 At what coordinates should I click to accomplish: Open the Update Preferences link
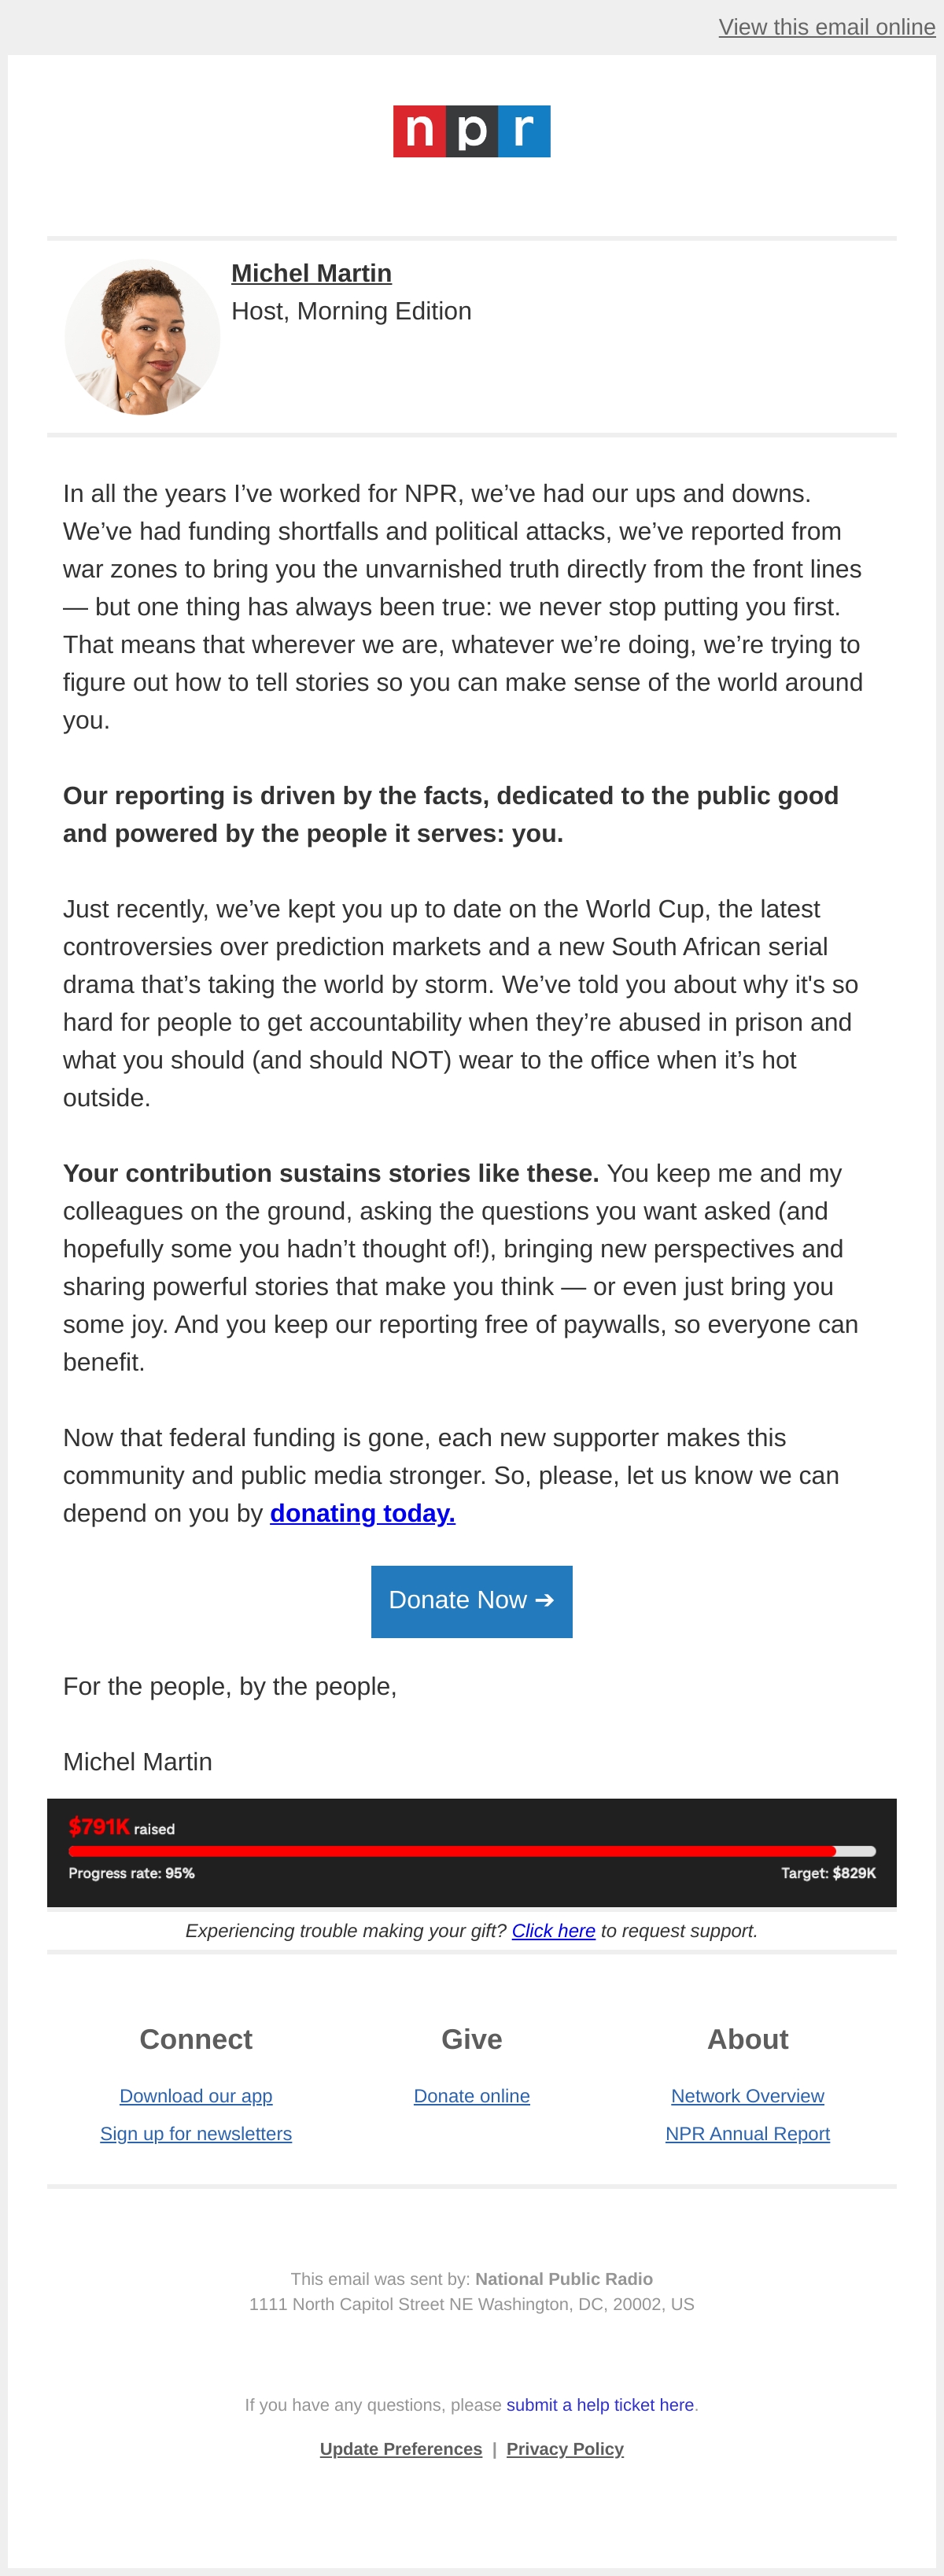coord(401,2448)
